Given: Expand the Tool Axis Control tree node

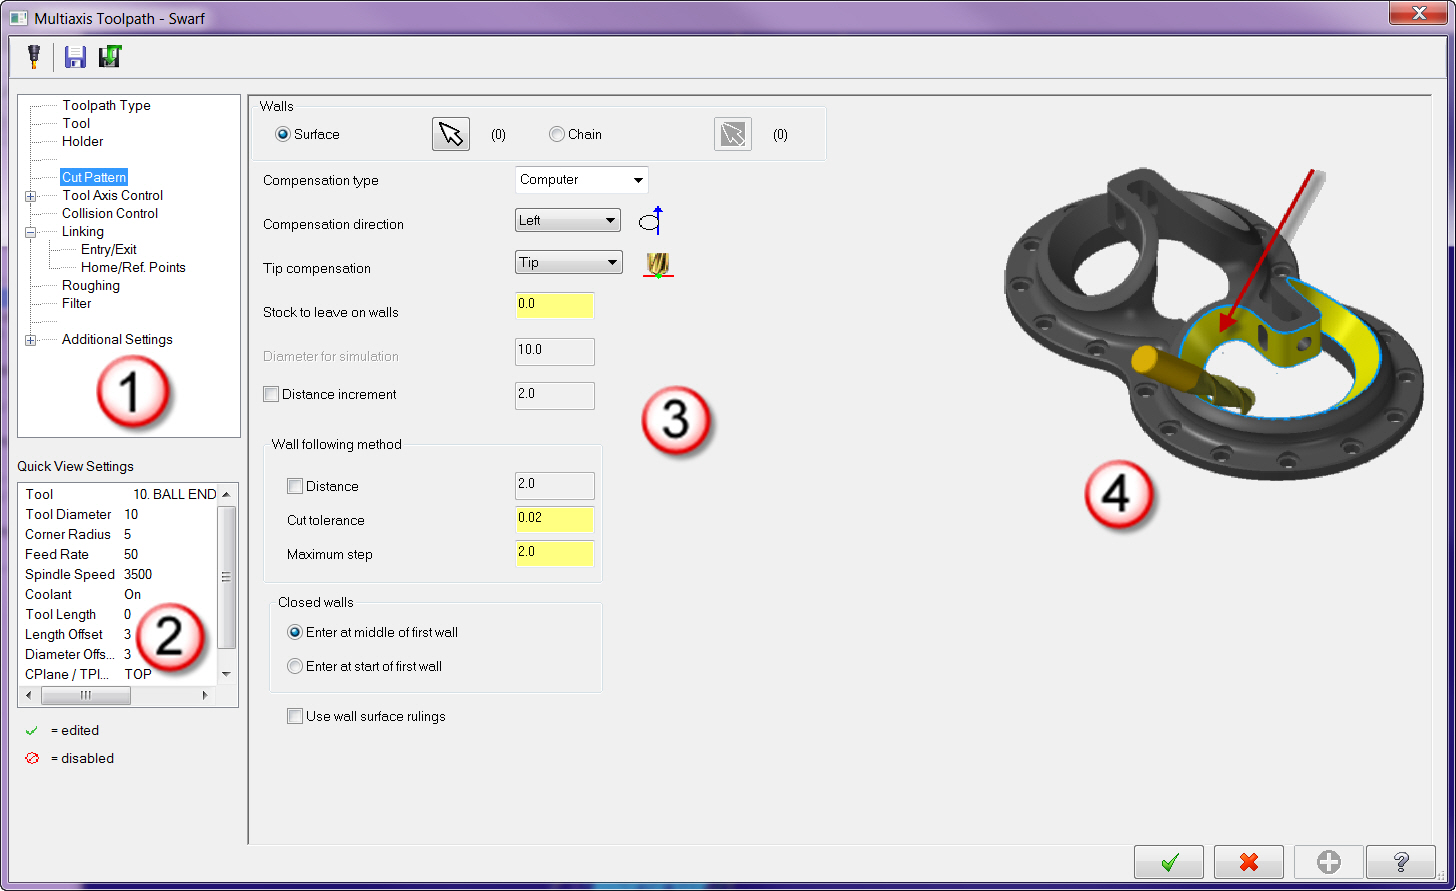Looking at the screenshot, I should pos(30,195).
